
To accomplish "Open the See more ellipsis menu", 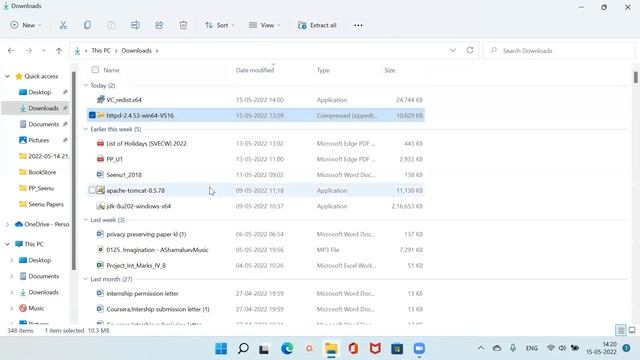I will click(x=358, y=25).
